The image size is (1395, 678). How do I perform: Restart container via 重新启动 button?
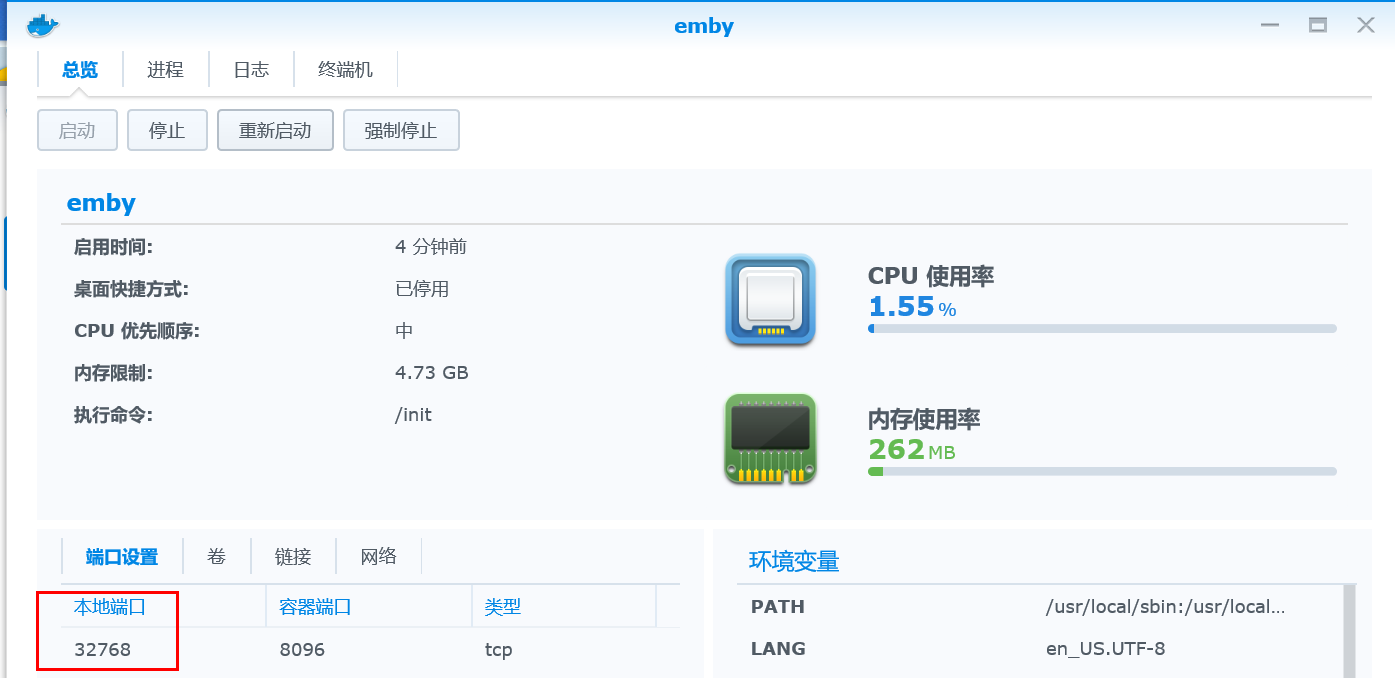[x=275, y=130]
